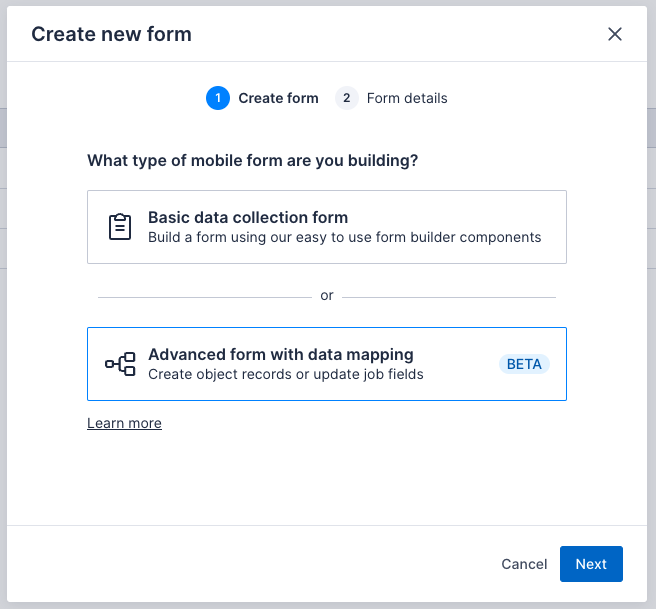
Task: Click the step 2 number circle
Action: click(x=347, y=98)
